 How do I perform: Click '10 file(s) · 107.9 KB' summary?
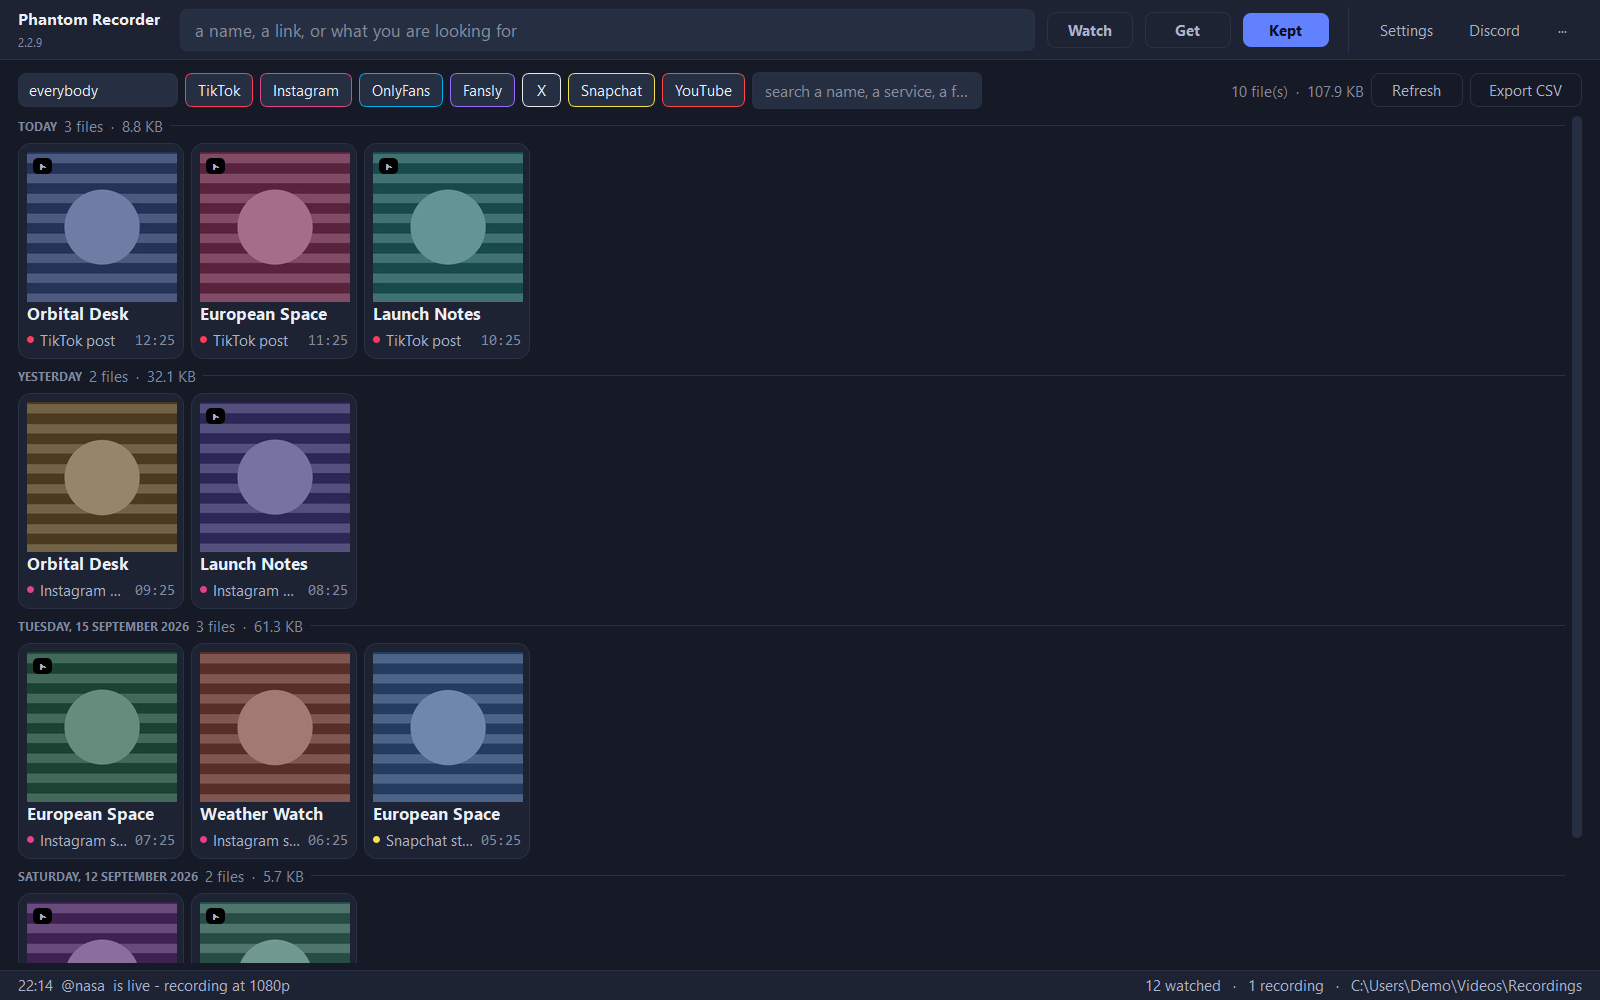pos(1297,91)
